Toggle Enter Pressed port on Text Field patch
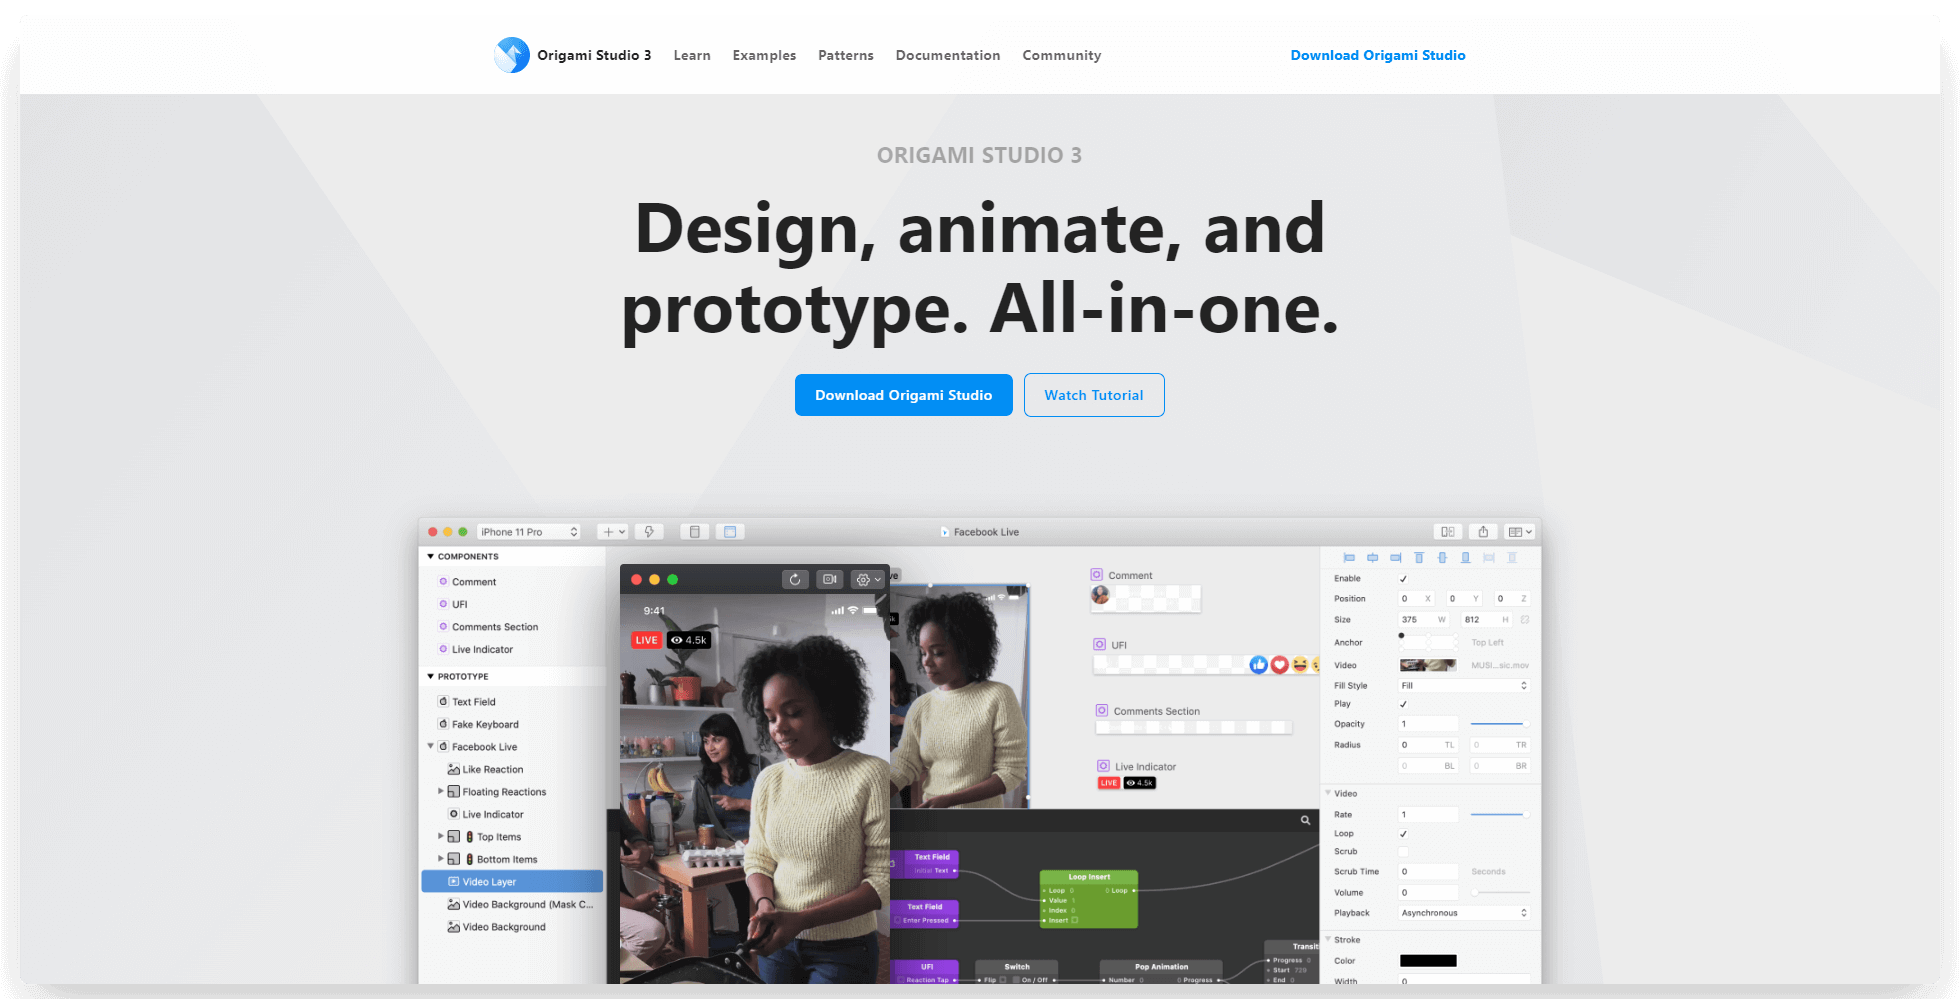1960x999 pixels. (x=899, y=920)
